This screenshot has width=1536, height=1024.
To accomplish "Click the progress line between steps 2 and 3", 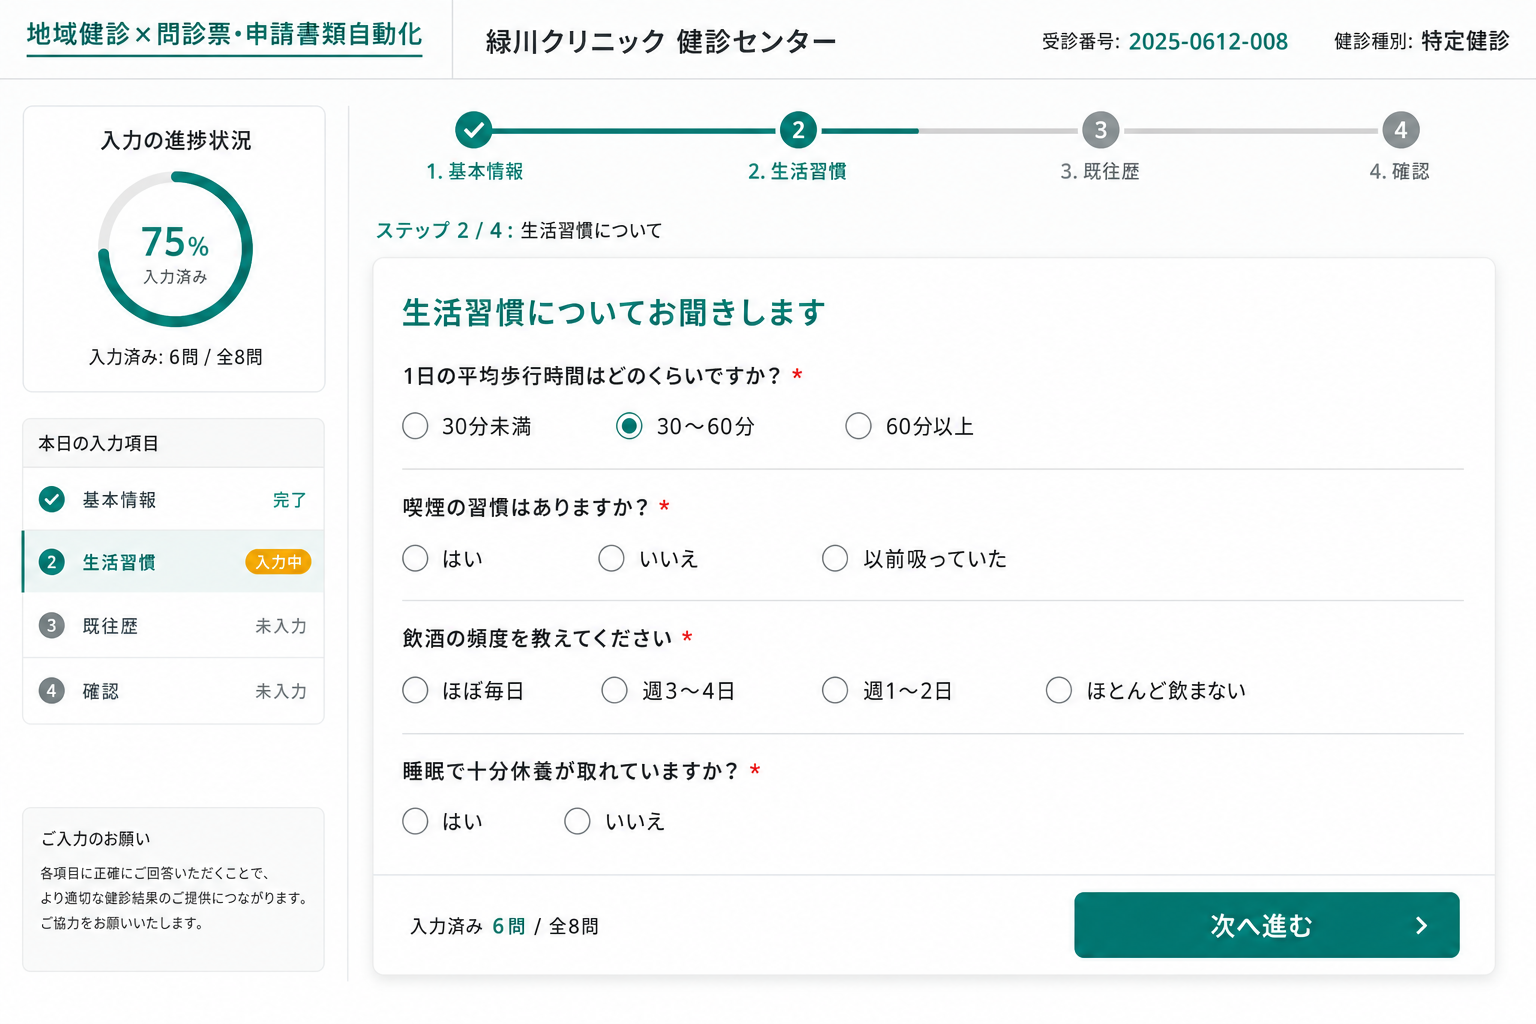I will click(949, 131).
